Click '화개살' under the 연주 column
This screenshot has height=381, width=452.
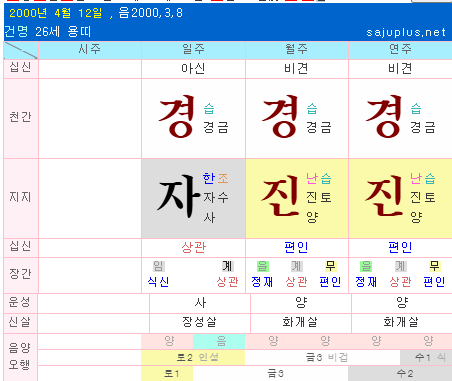pos(401,322)
